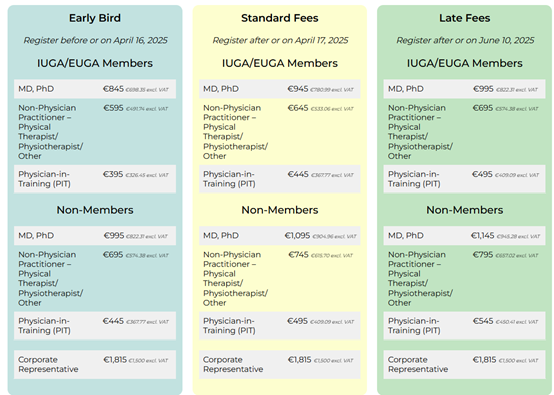The image size is (554, 395).
Task: Select the Early Bird heading
Action: [x=95, y=18]
